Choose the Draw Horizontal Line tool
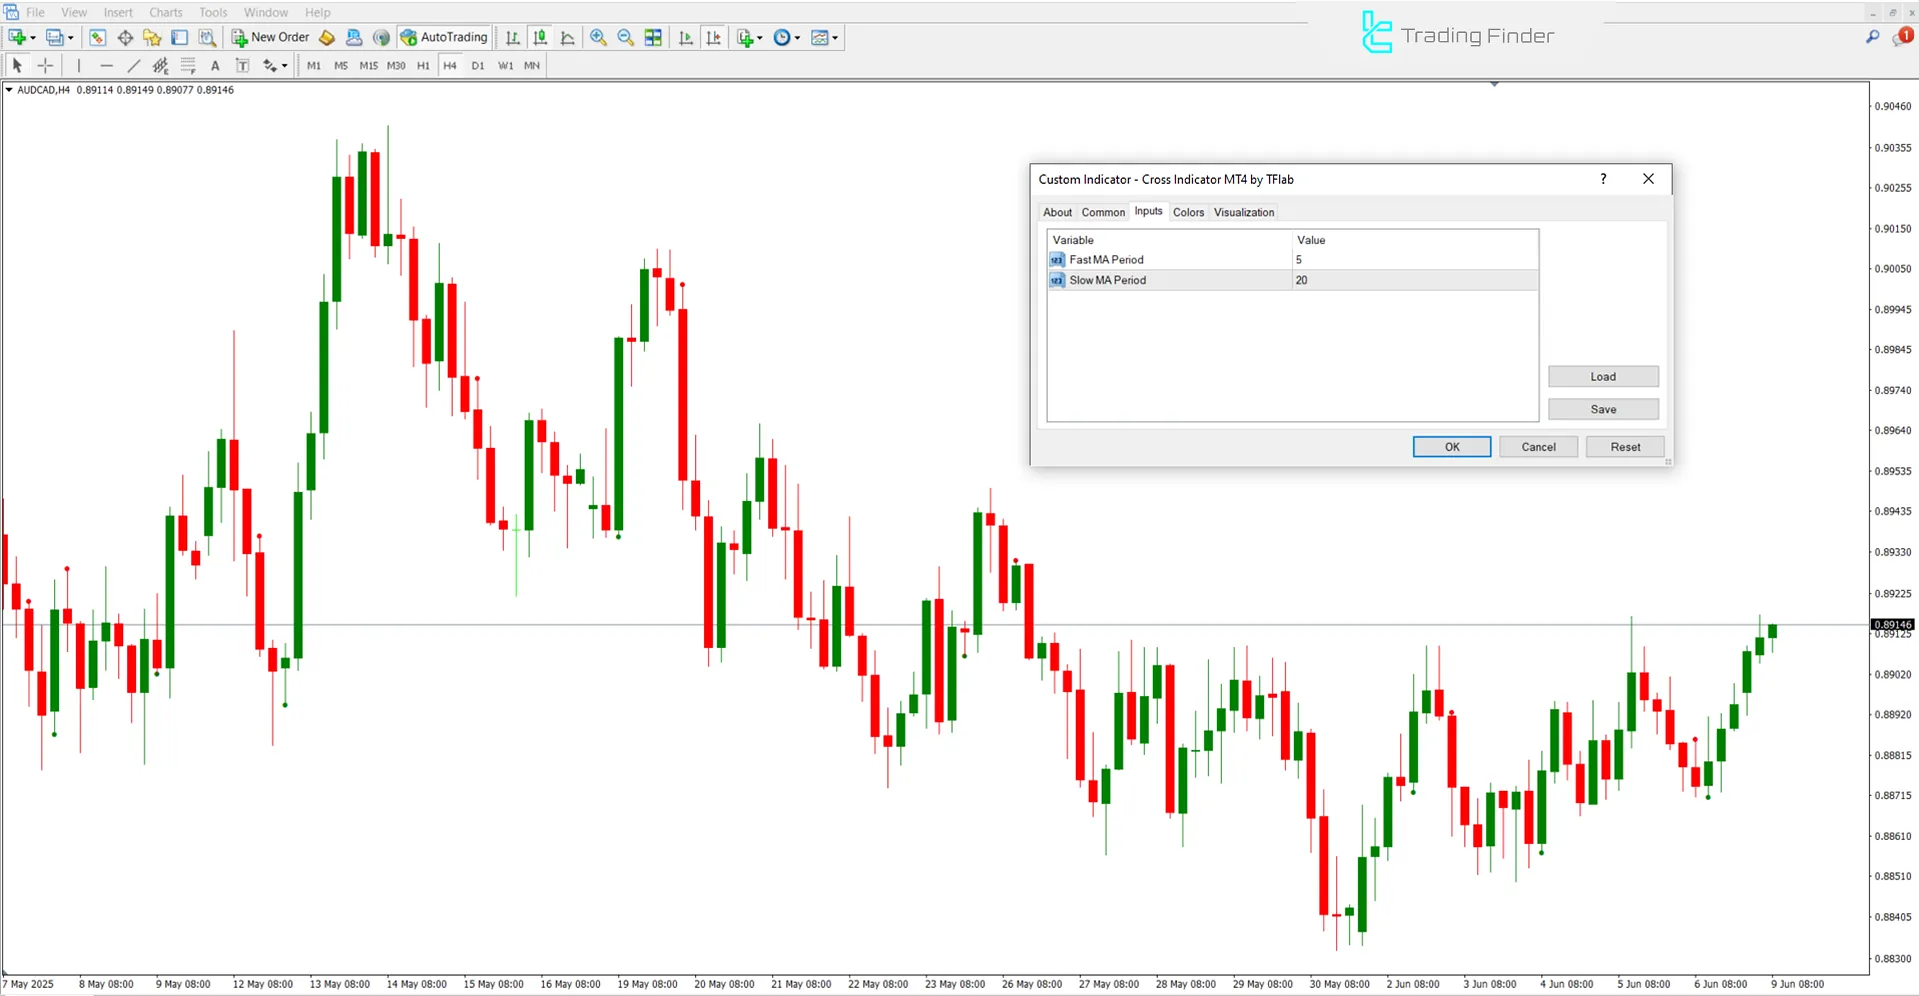1919x996 pixels. click(x=107, y=65)
